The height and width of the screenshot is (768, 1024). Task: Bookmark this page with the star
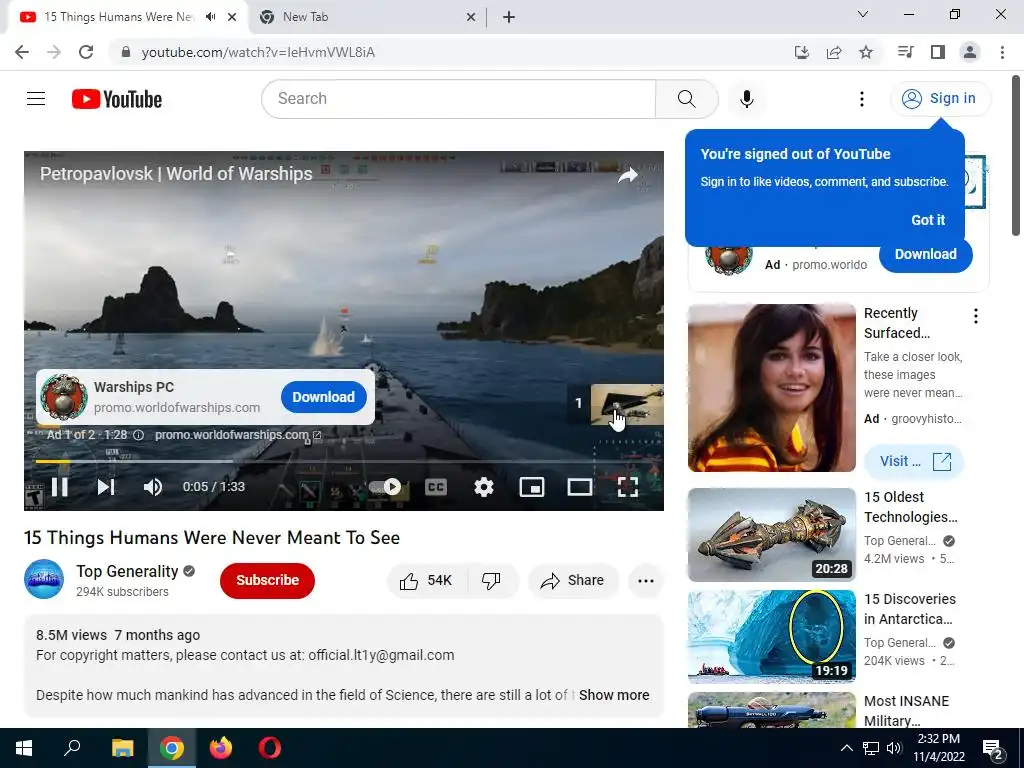coord(866,52)
